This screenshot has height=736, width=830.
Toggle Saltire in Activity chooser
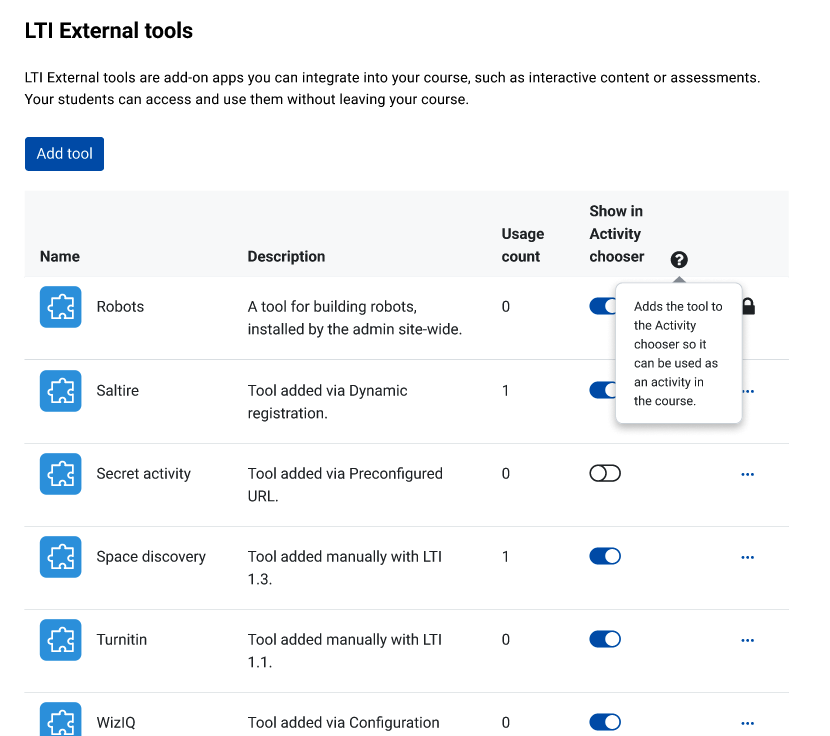(x=602, y=390)
